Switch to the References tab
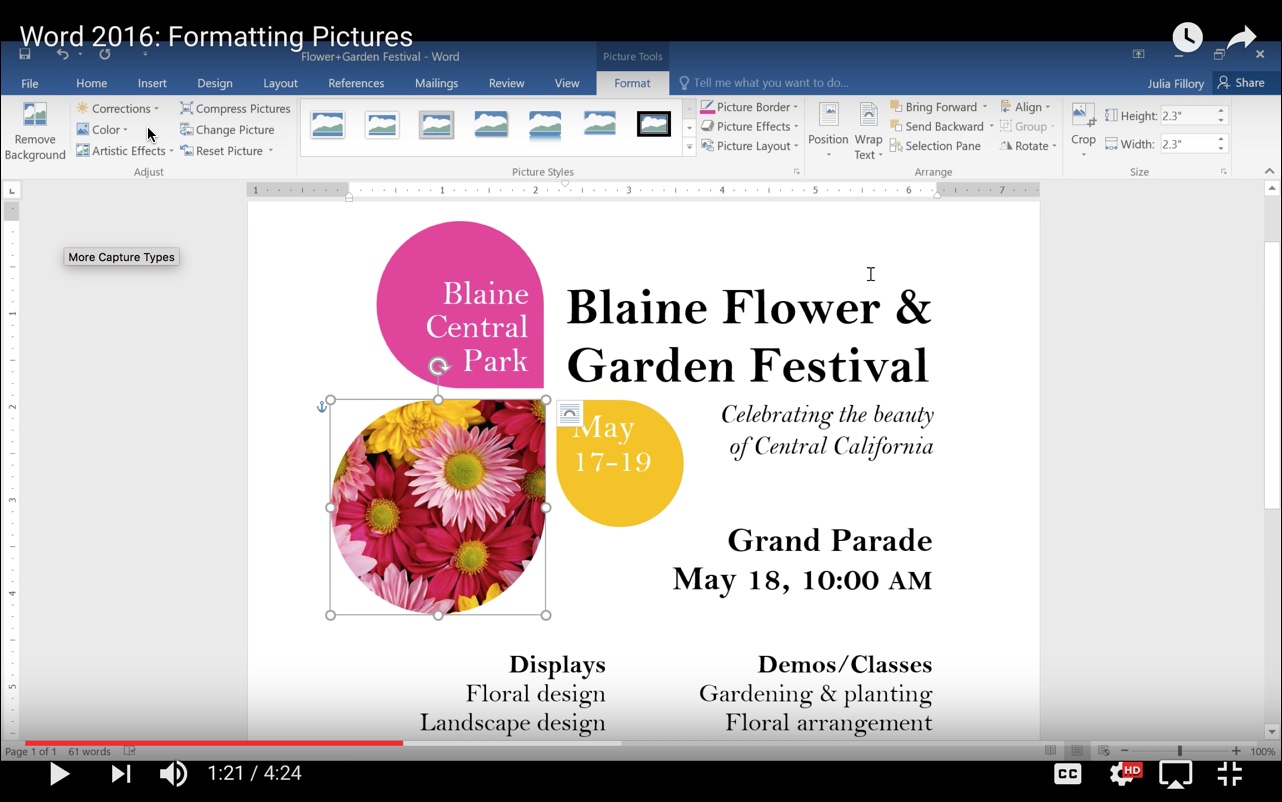1282x802 pixels. (356, 83)
